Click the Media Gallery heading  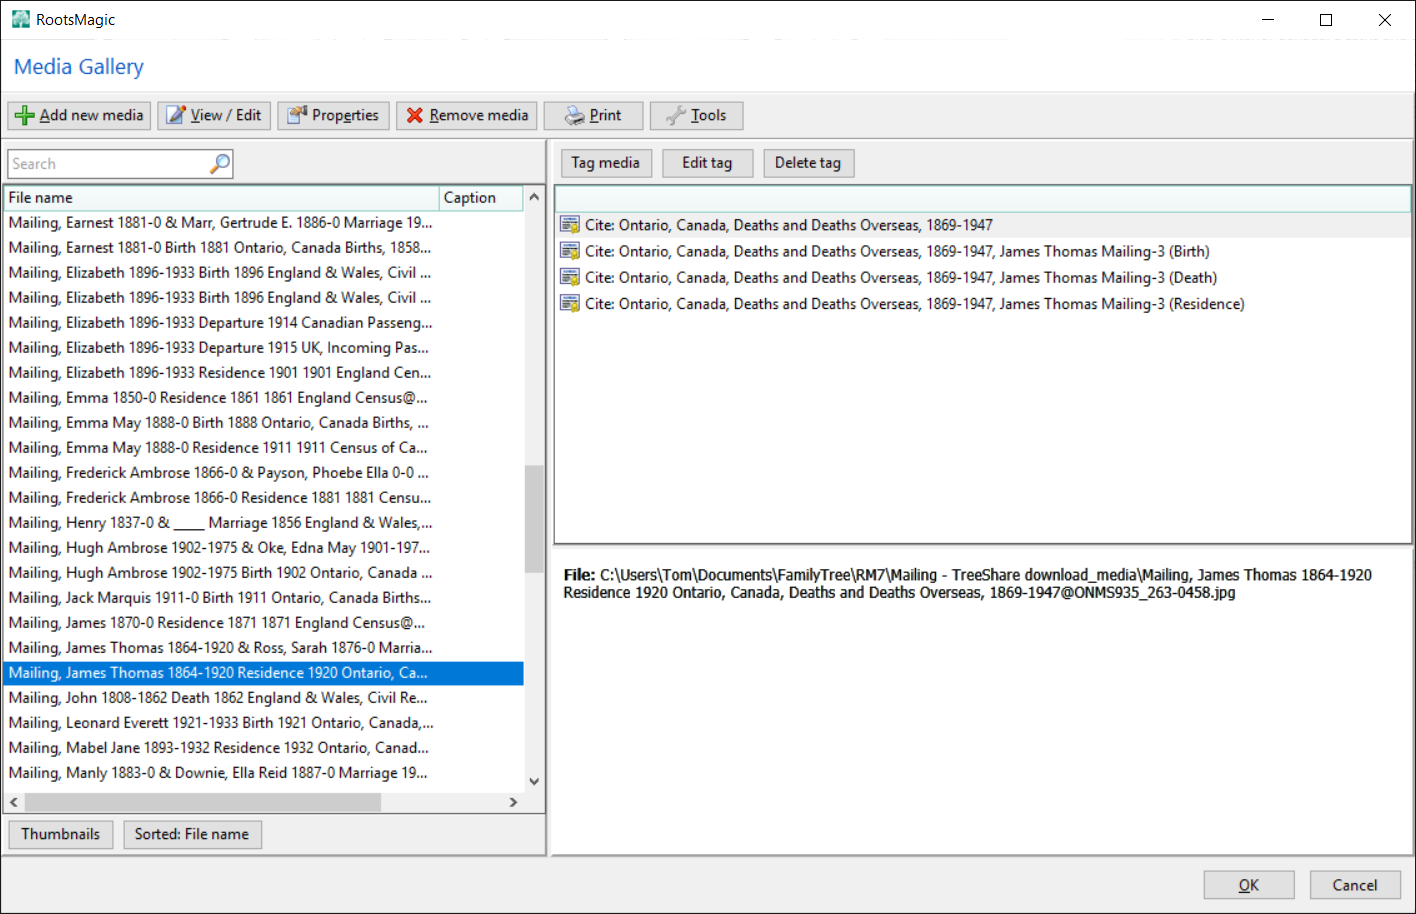pos(79,67)
